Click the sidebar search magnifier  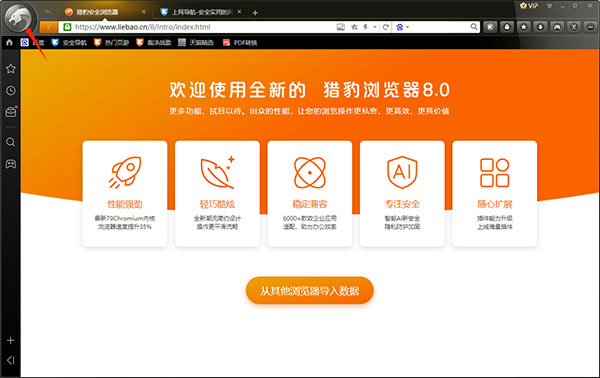pyautogui.click(x=11, y=142)
